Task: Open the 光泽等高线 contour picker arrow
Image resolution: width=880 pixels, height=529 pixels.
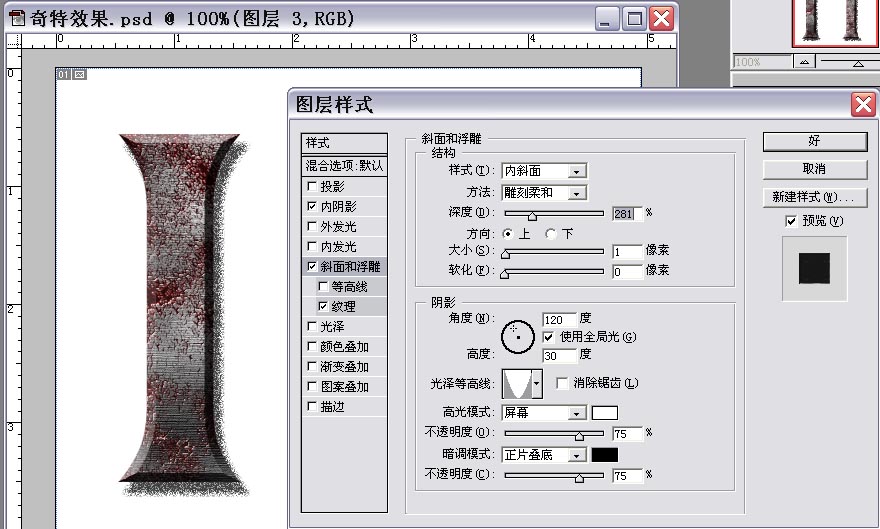Action: pos(537,384)
